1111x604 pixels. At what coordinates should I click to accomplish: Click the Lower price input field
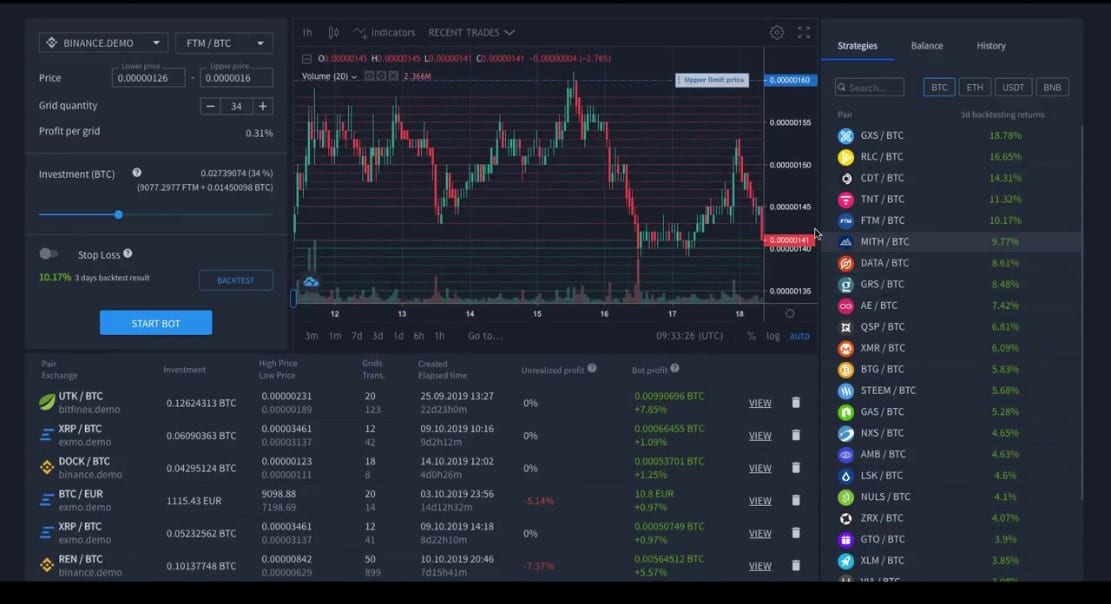pyautogui.click(x=148, y=77)
